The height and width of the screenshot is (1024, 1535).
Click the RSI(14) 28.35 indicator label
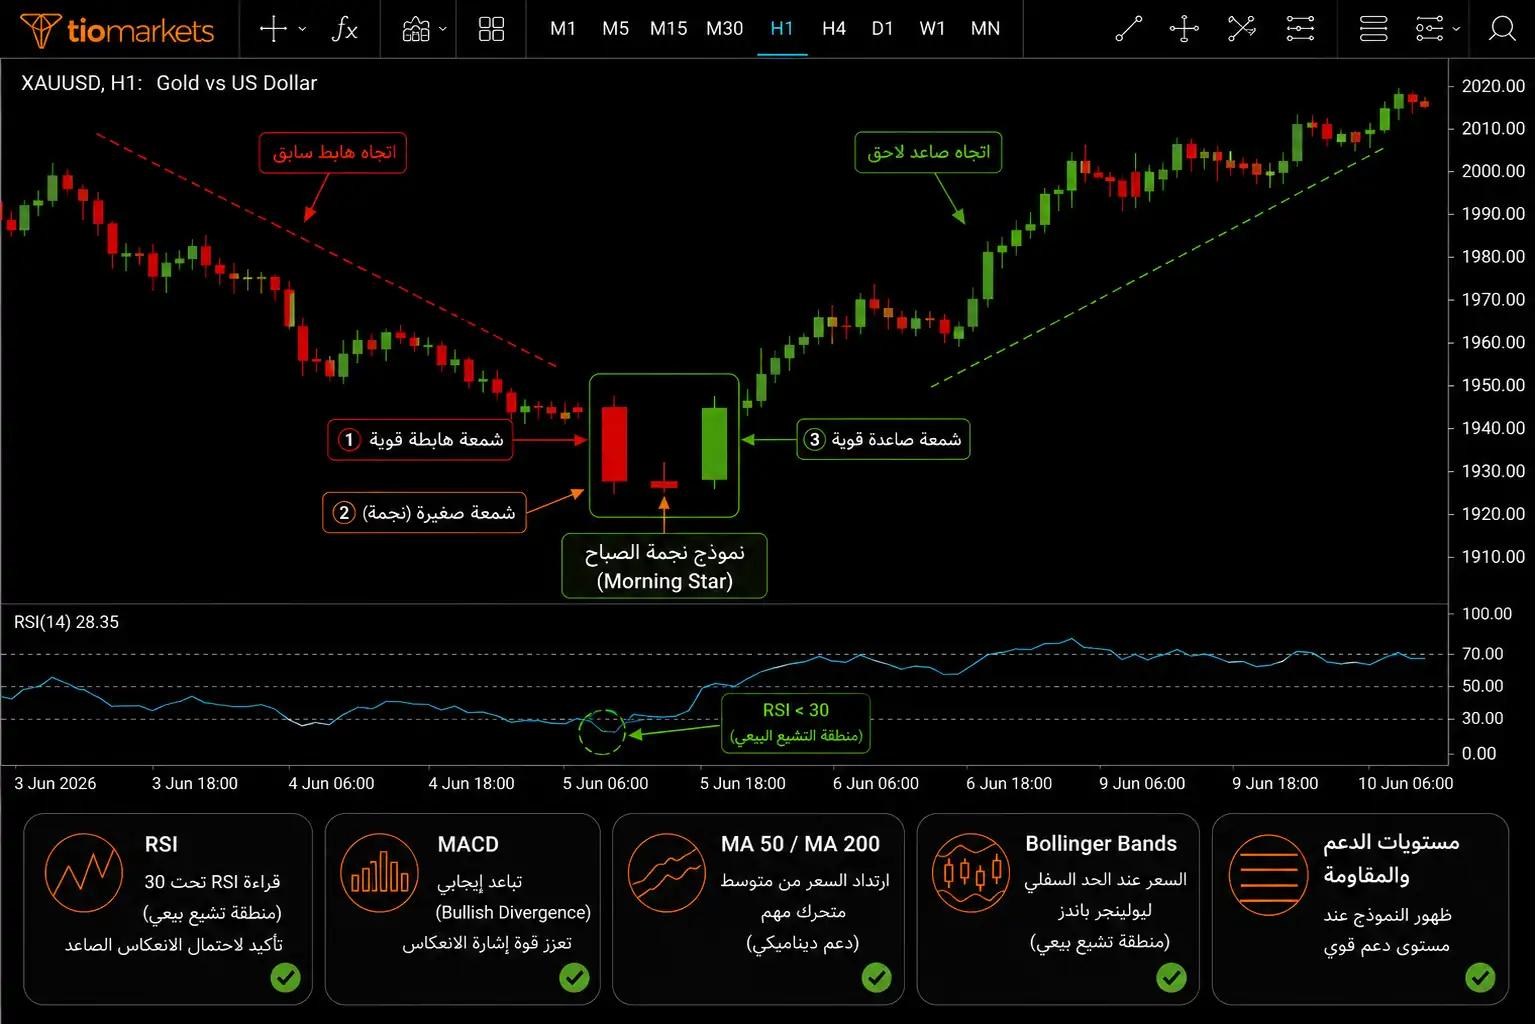pyautogui.click(x=66, y=622)
